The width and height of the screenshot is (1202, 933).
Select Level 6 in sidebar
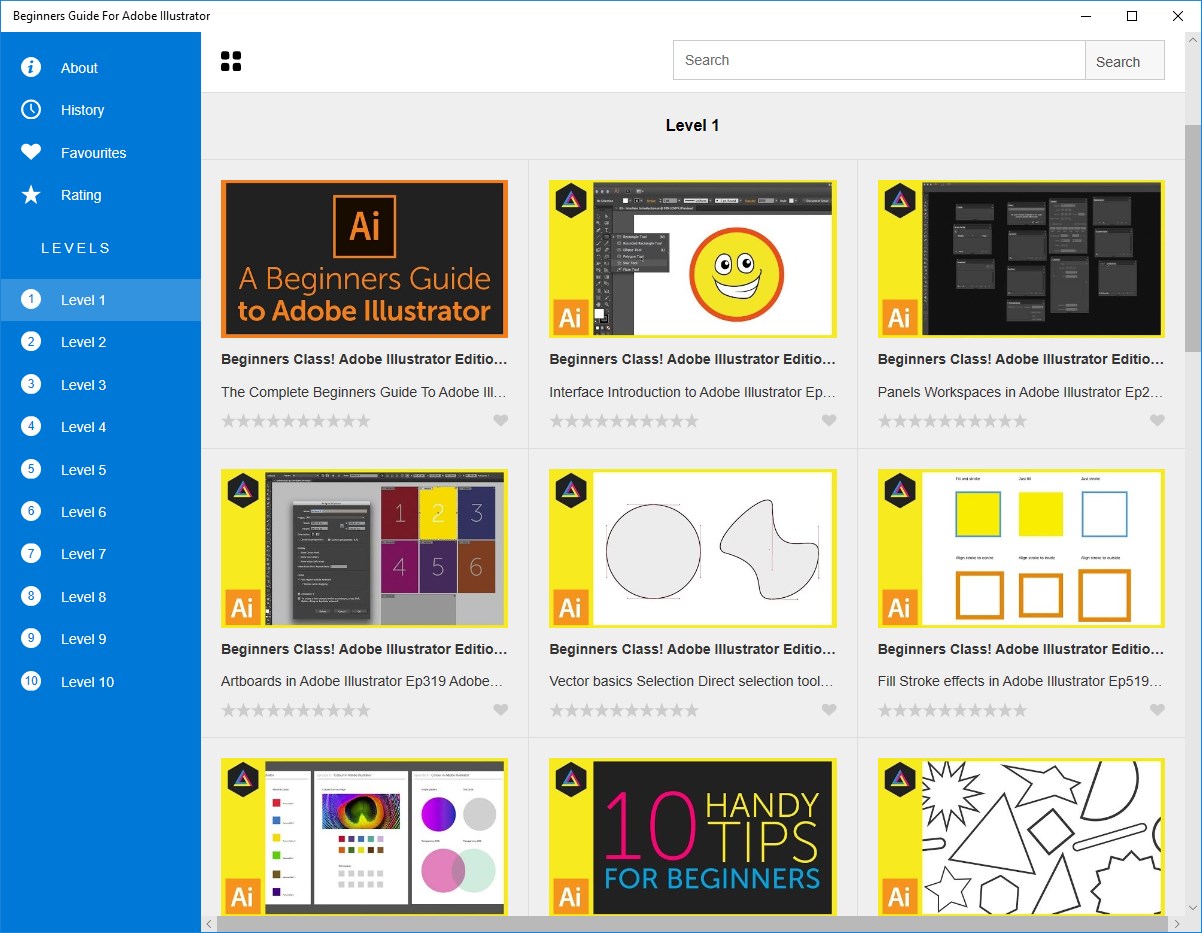point(100,511)
